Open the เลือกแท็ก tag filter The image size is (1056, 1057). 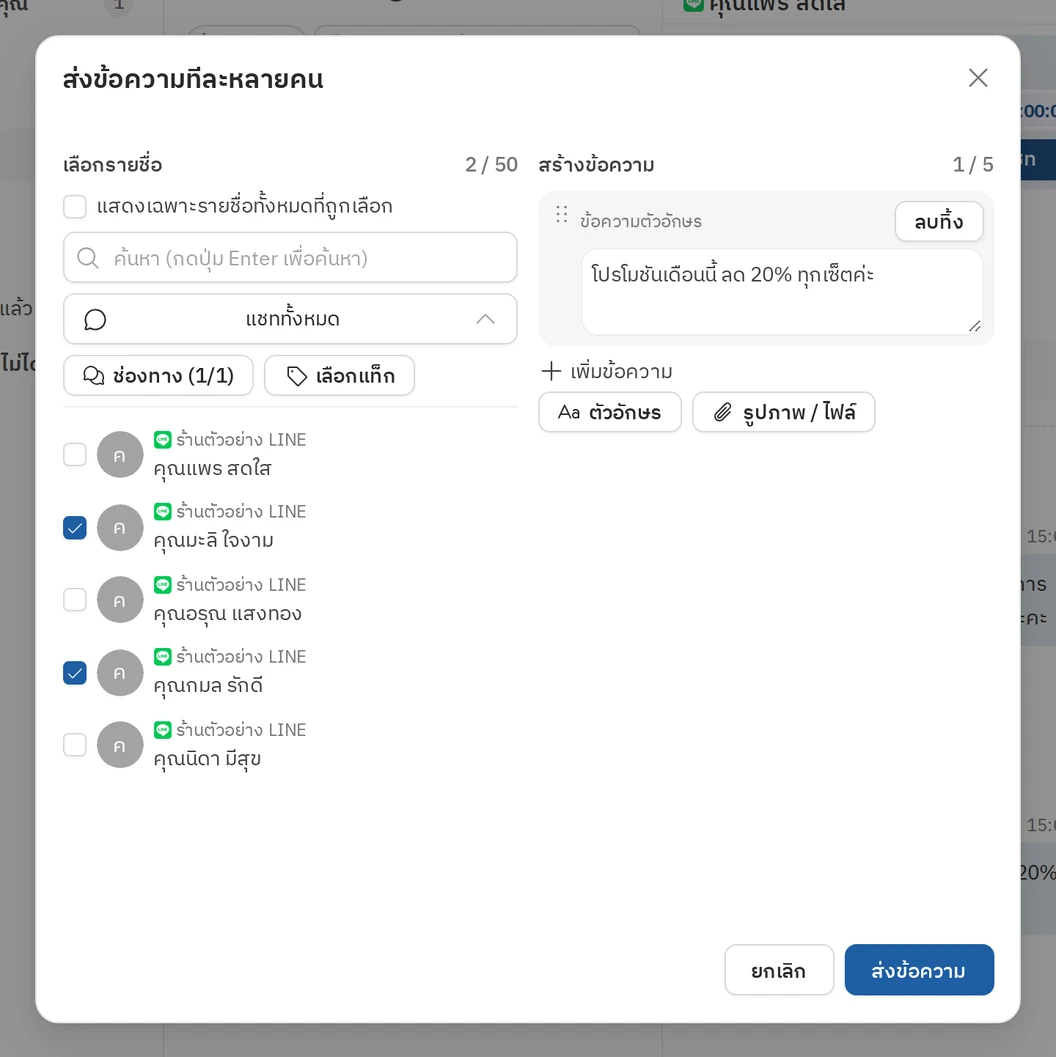click(x=340, y=375)
